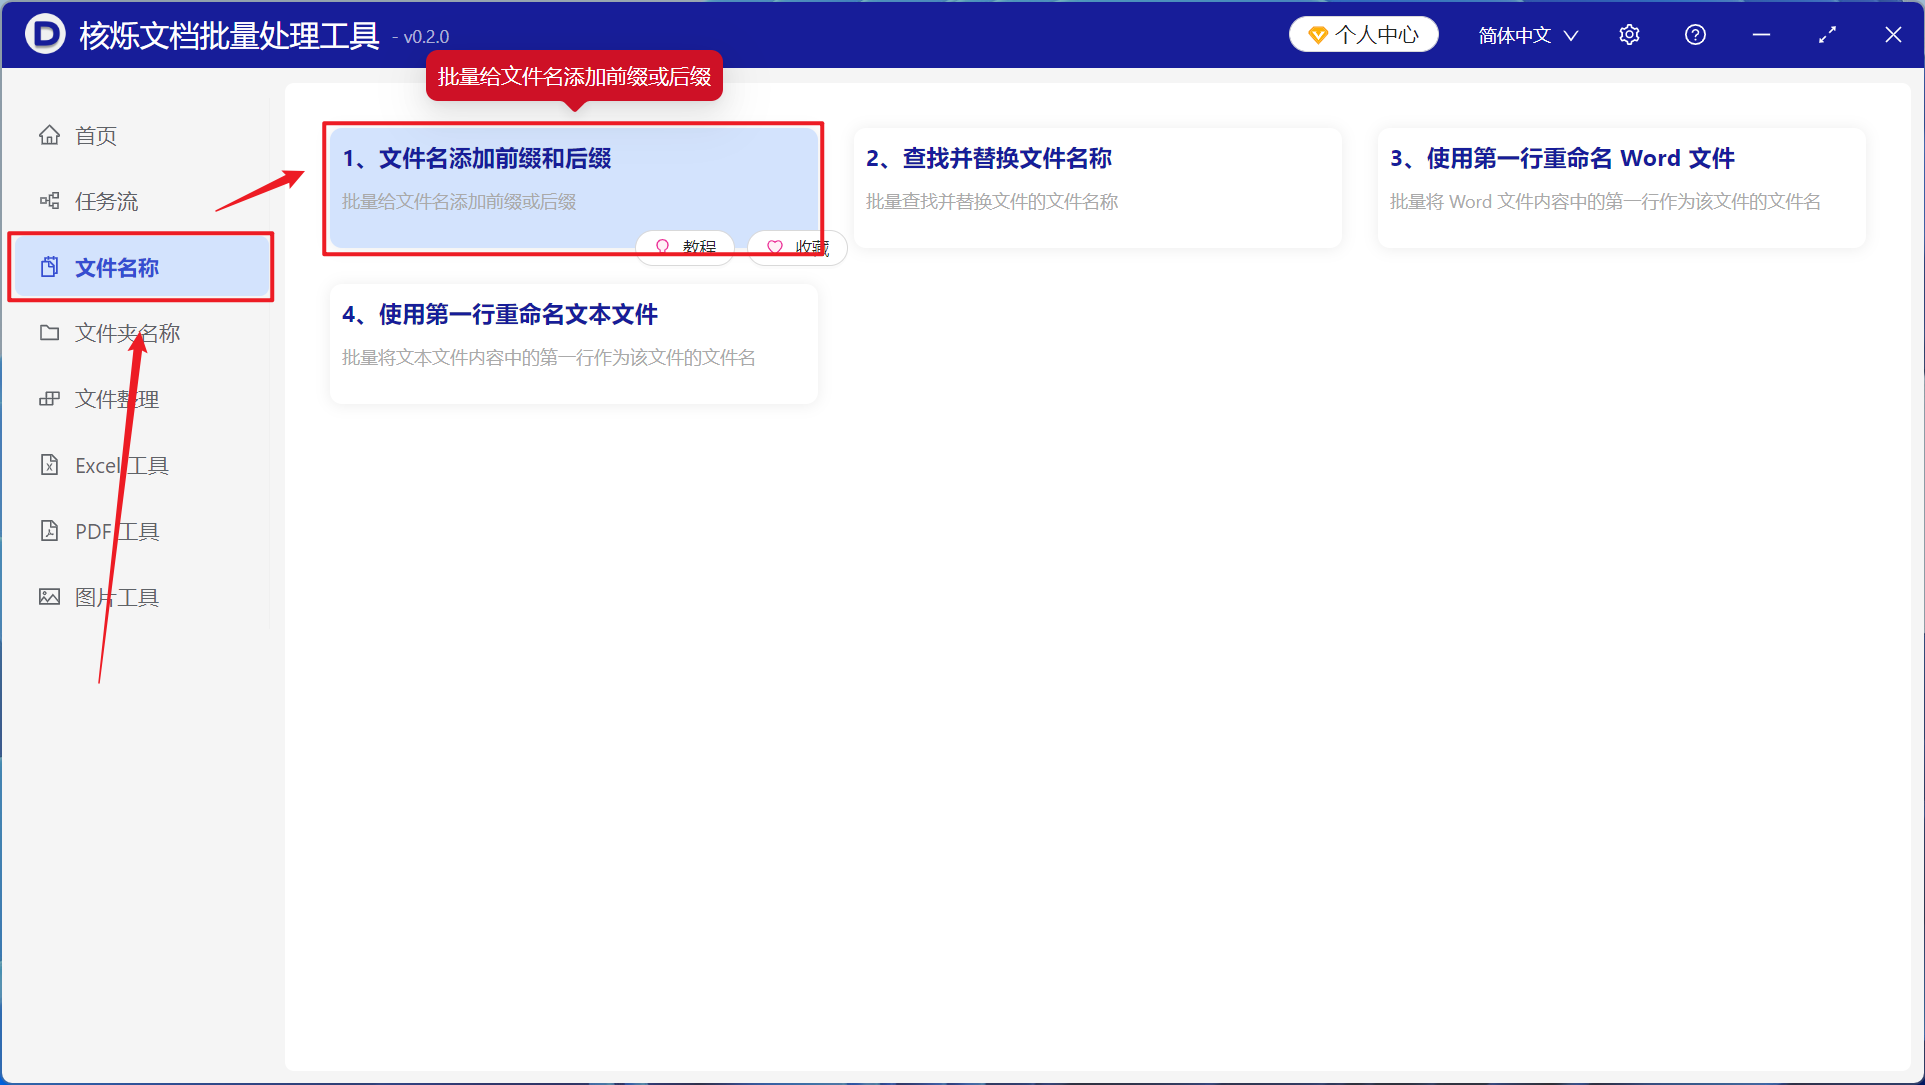Open card 4 使用第一行重命名文本文件

pyautogui.click(x=574, y=344)
